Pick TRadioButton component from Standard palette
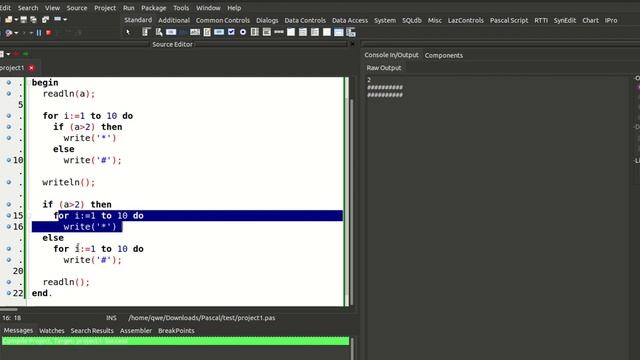The height and width of the screenshot is (360, 640). [243, 32]
